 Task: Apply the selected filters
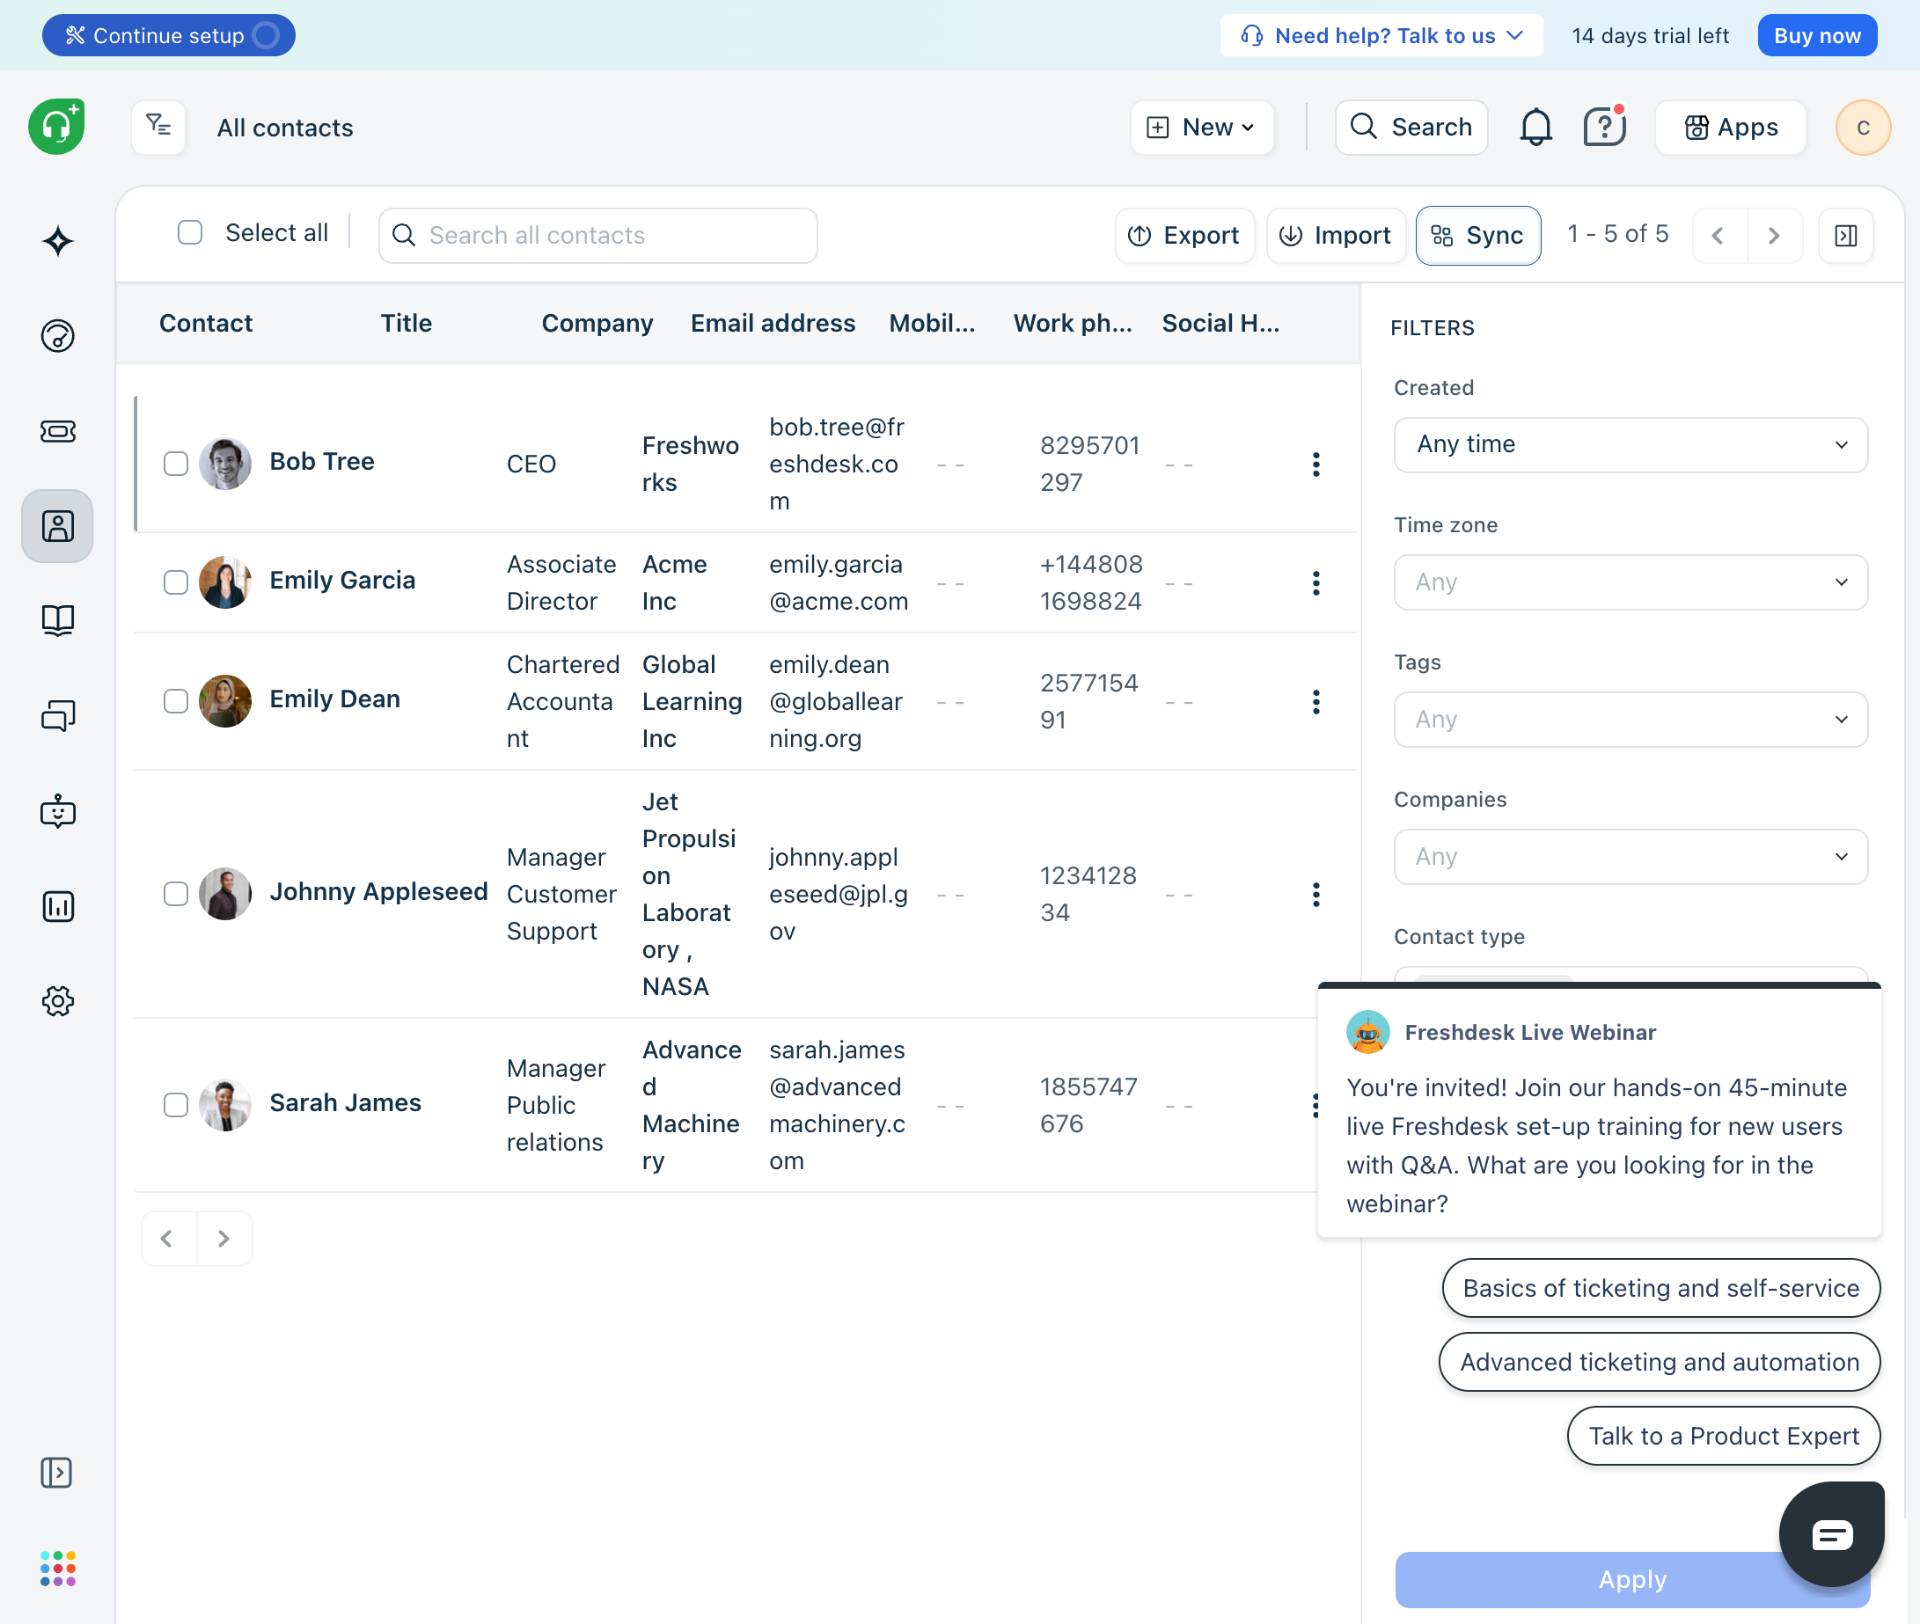coord(1632,1579)
